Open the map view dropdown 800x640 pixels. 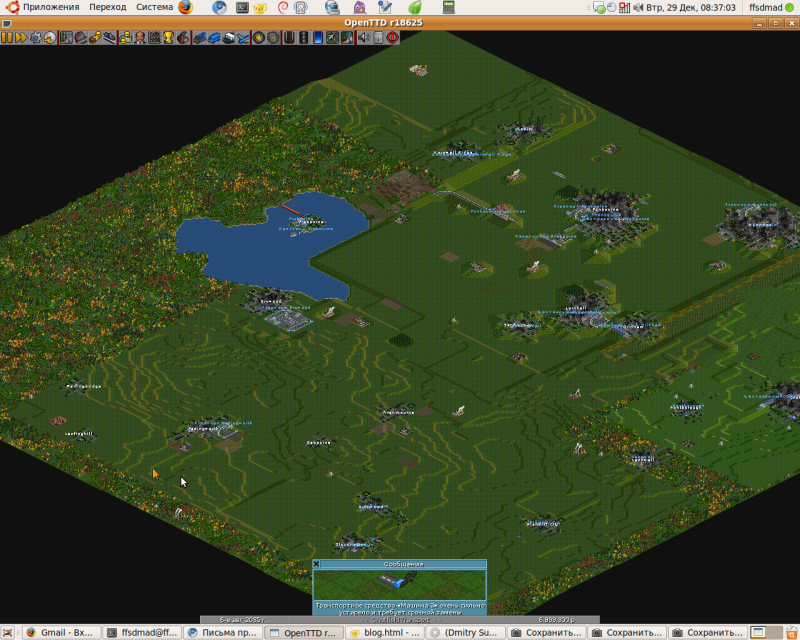pos(67,38)
